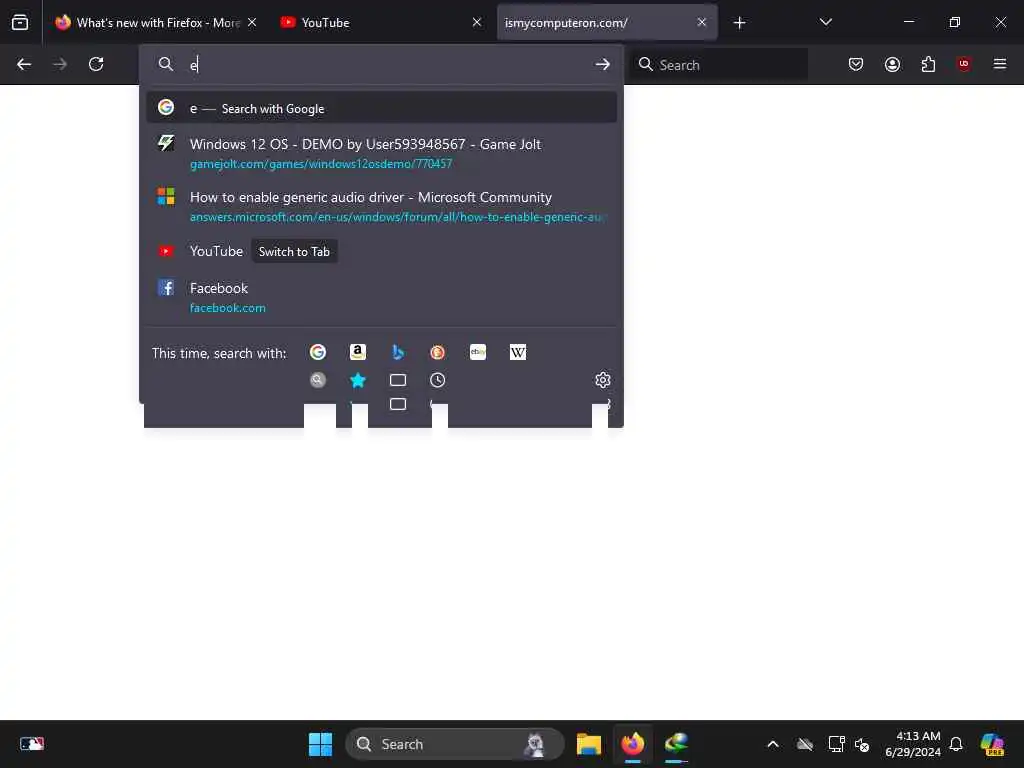Go forward one page
Image resolution: width=1024 pixels, height=768 pixels.
click(60, 64)
